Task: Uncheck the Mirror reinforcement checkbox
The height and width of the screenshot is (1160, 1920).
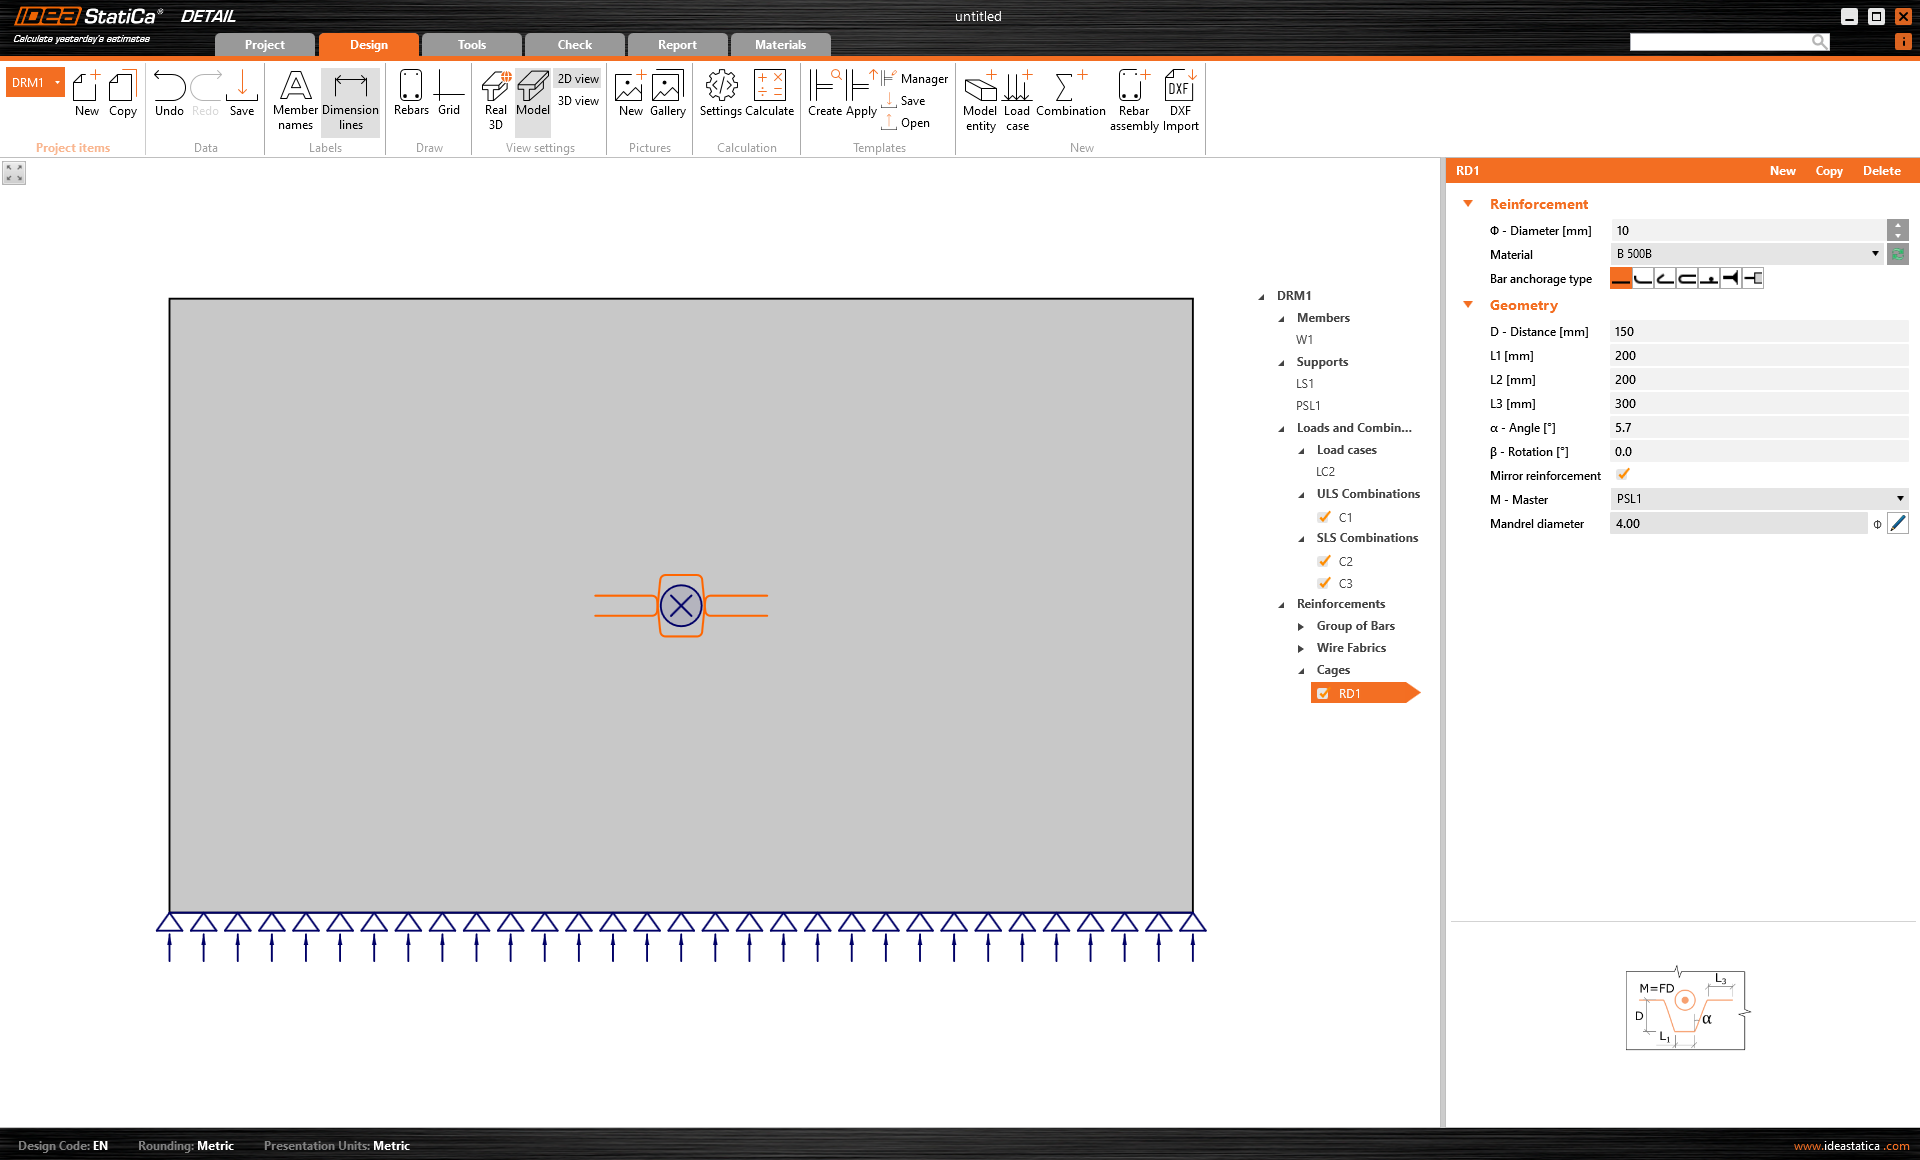Action: click(x=1623, y=475)
